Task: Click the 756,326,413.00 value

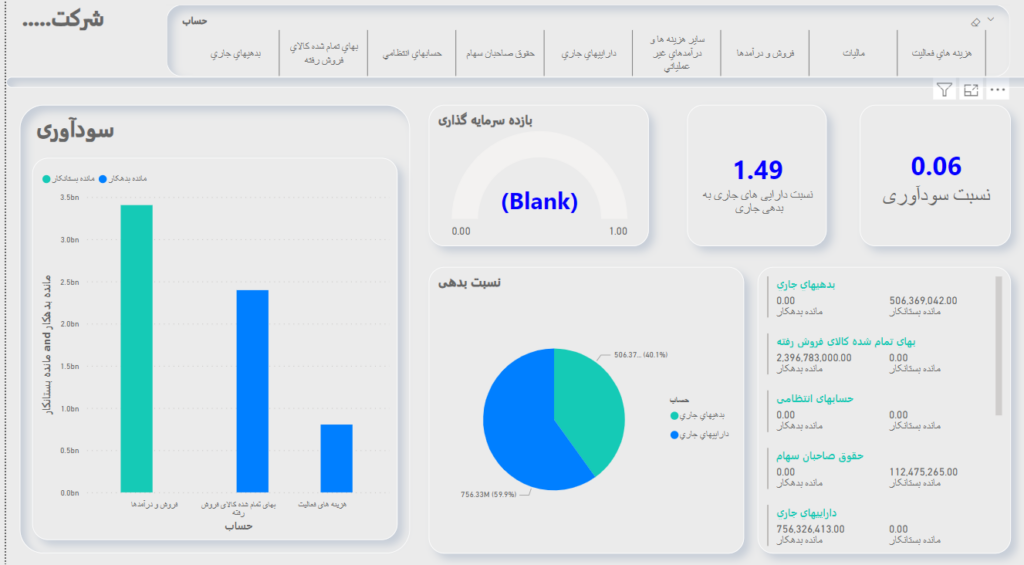Action: (x=810, y=529)
